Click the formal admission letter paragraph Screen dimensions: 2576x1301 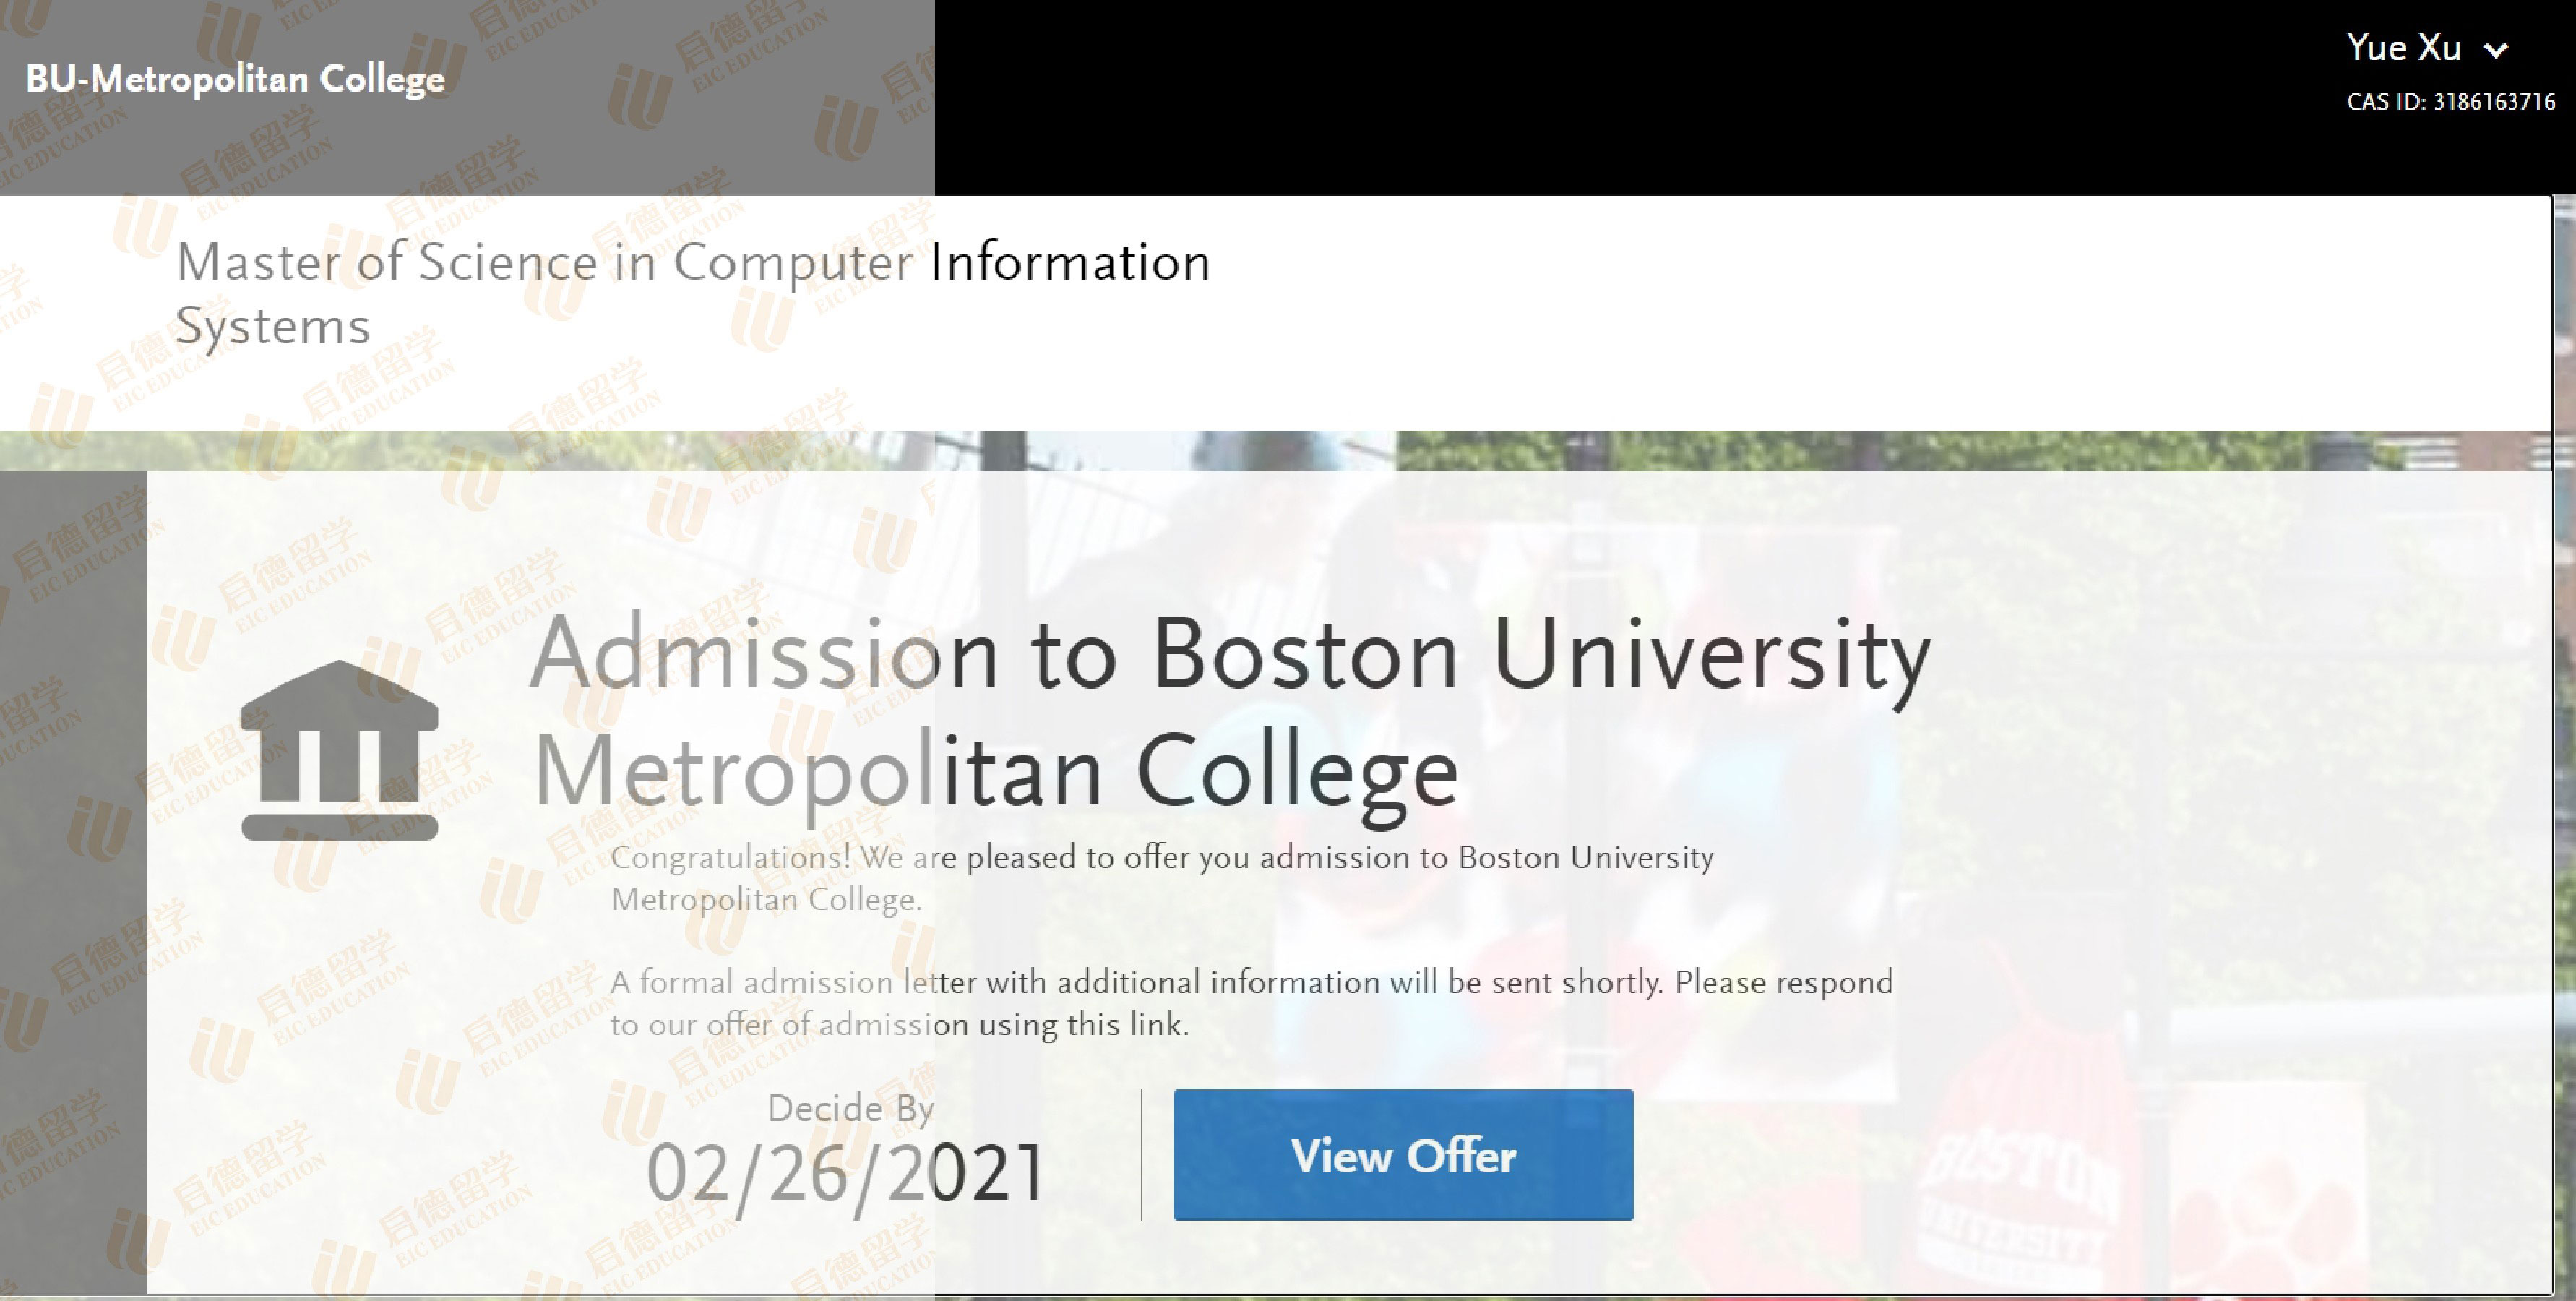pyautogui.click(x=1250, y=983)
